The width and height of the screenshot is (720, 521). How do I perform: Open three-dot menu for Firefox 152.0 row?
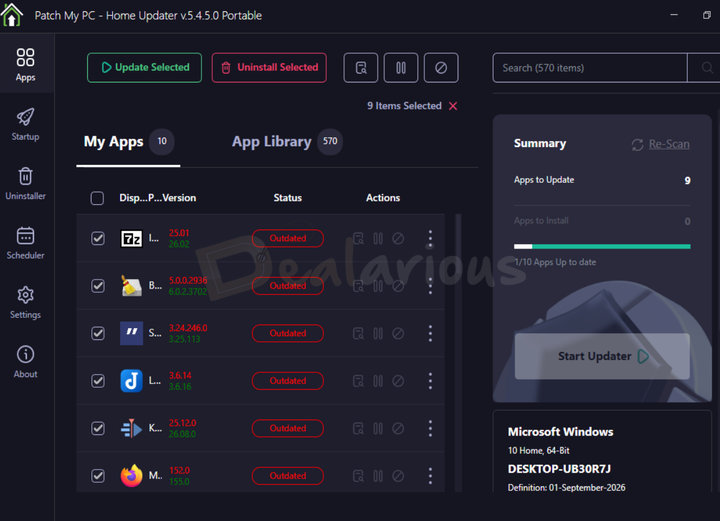coord(430,476)
